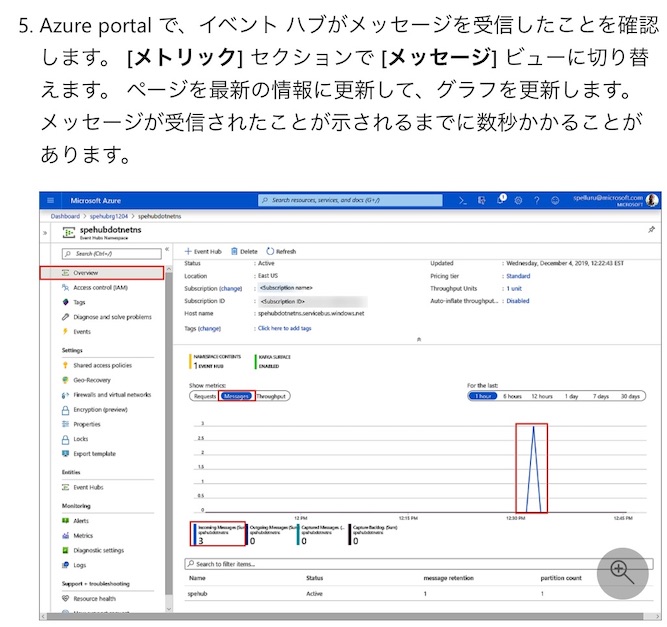This screenshot has height=627, width=667.
Task: Set the time range to 6 hours
Action: point(512,396)
